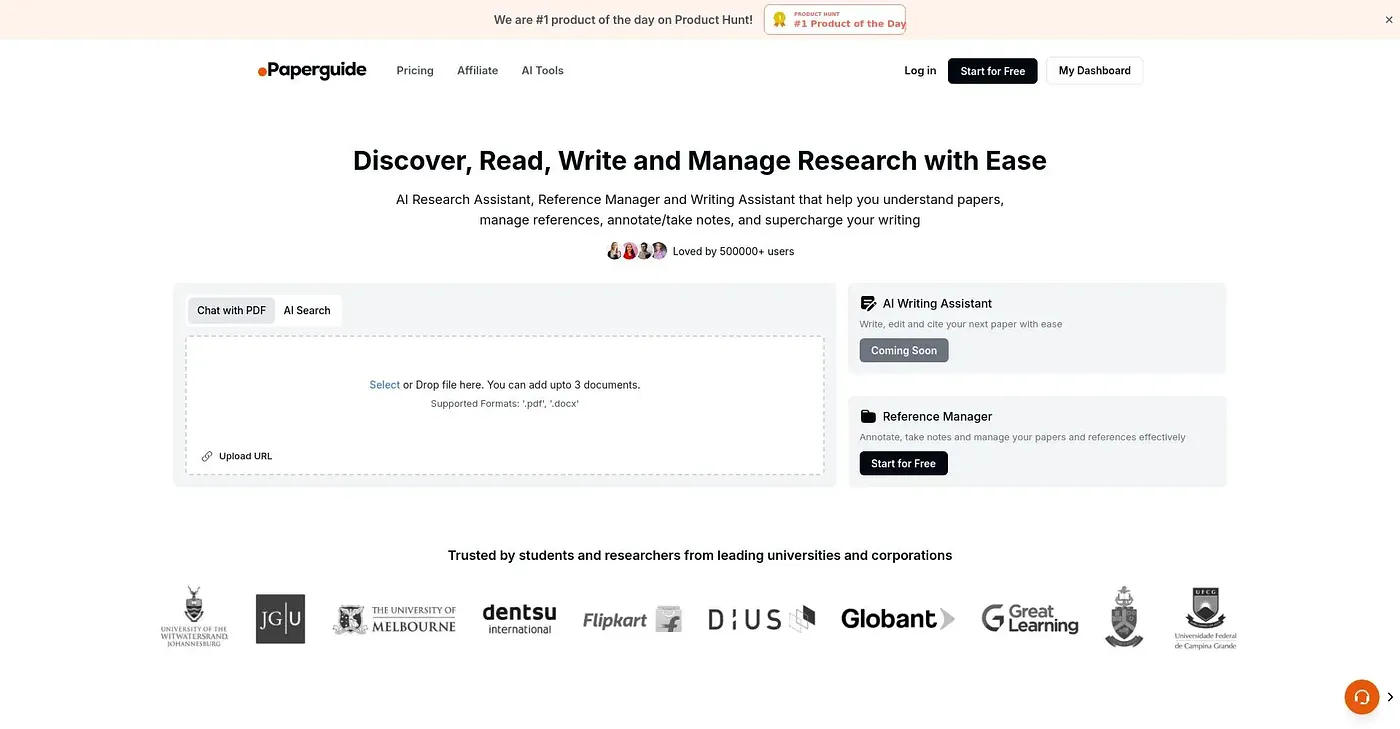Screen dimensions: 1400x729
Task: Open the orange support chat headset icon
Action: tap(1361, 697)
